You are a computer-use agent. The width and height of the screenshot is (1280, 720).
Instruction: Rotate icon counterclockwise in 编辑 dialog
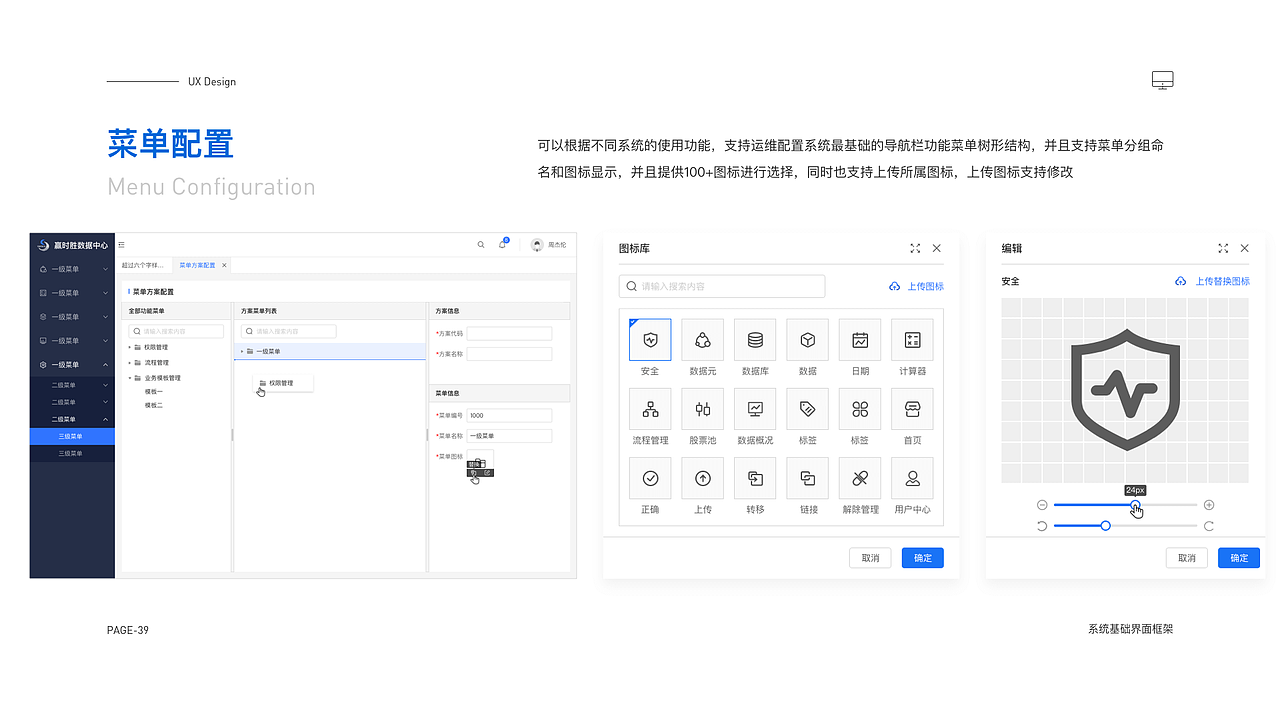(x=1042, y=526)
